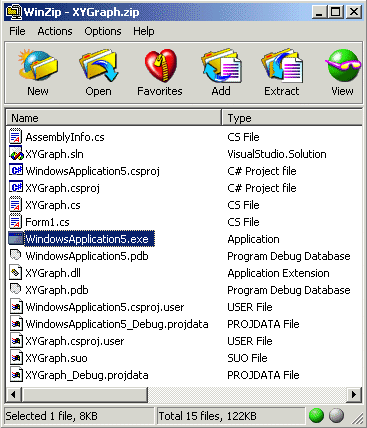Screen dimensions: 367x428
Task: Click the icon beside XYGraph.csproj.user
Action: click(16, 341)
